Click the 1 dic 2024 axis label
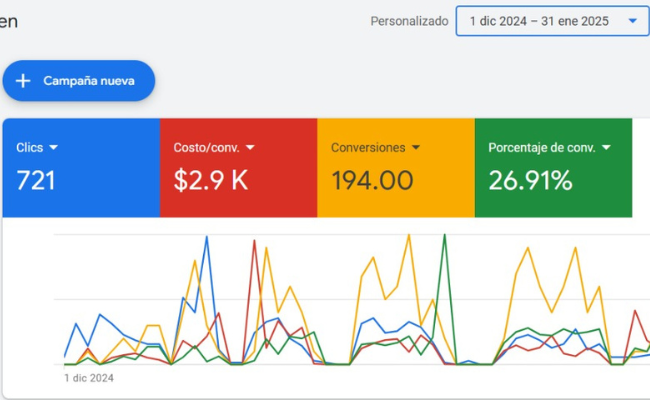 pyautogui.click(x=89, y=378)
